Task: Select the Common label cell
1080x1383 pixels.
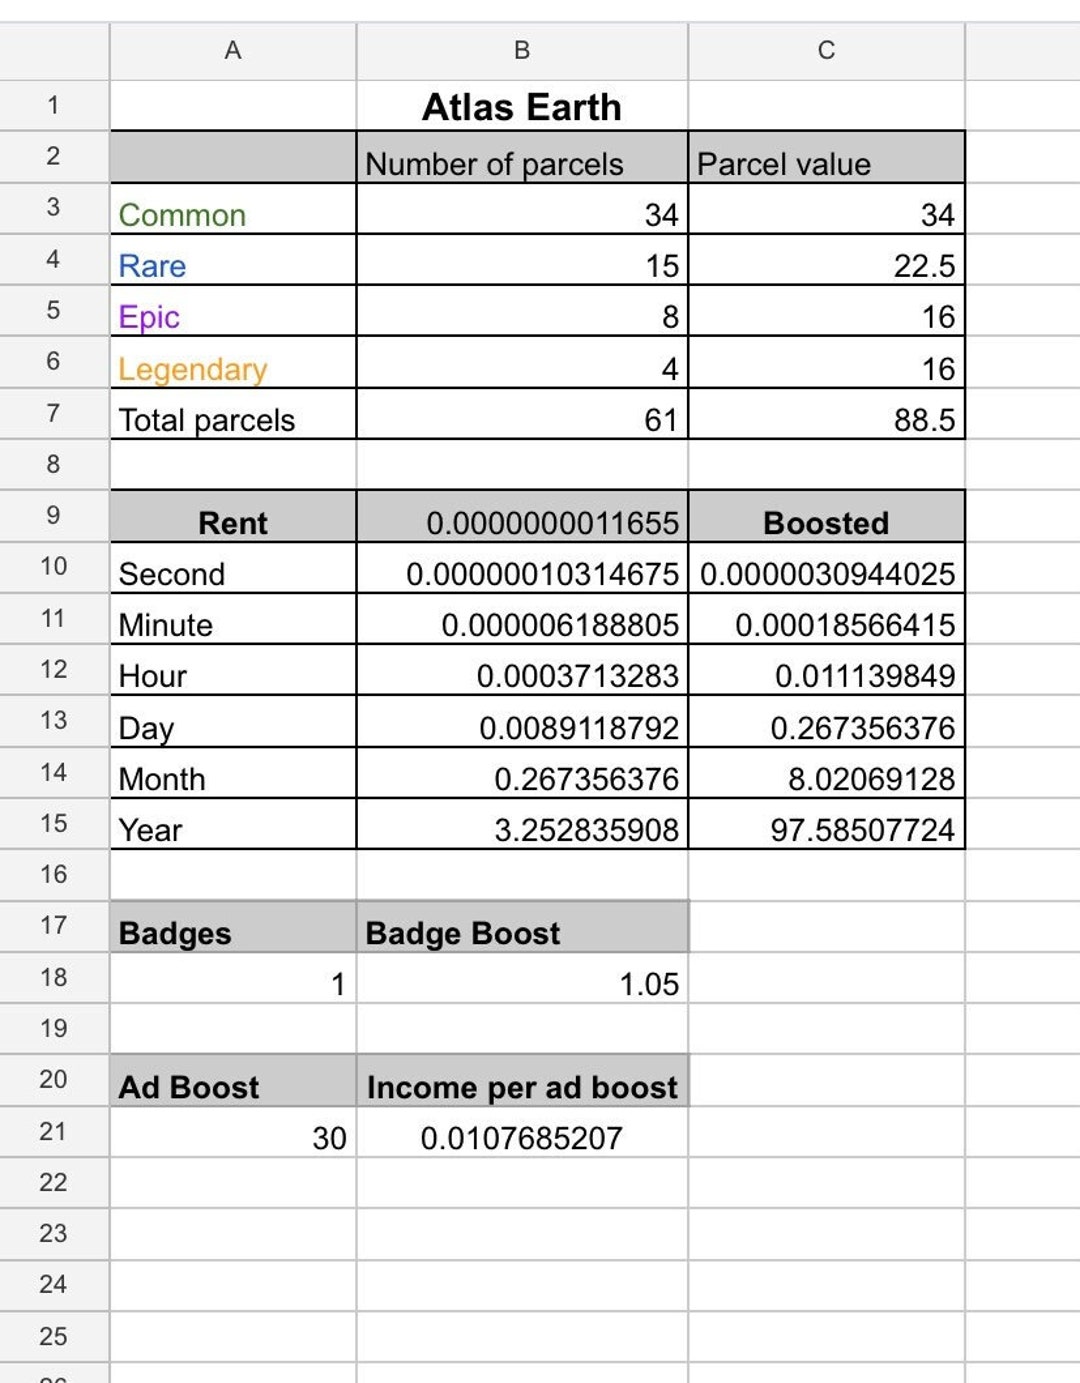Action: [233, 209]
